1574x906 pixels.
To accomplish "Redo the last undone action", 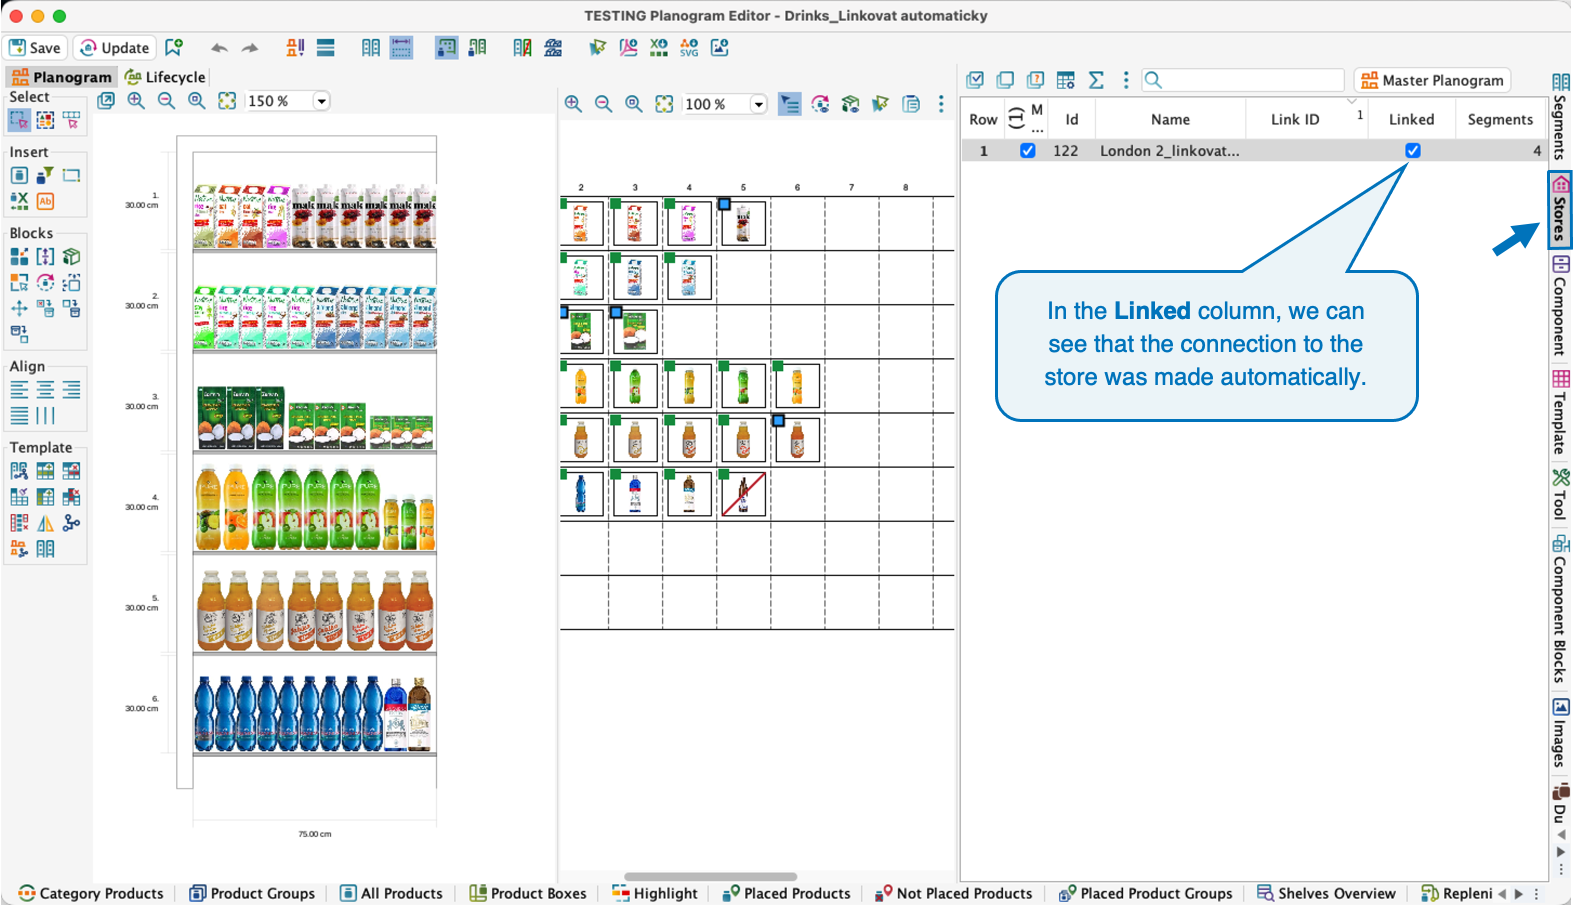I will click(250, 48).
